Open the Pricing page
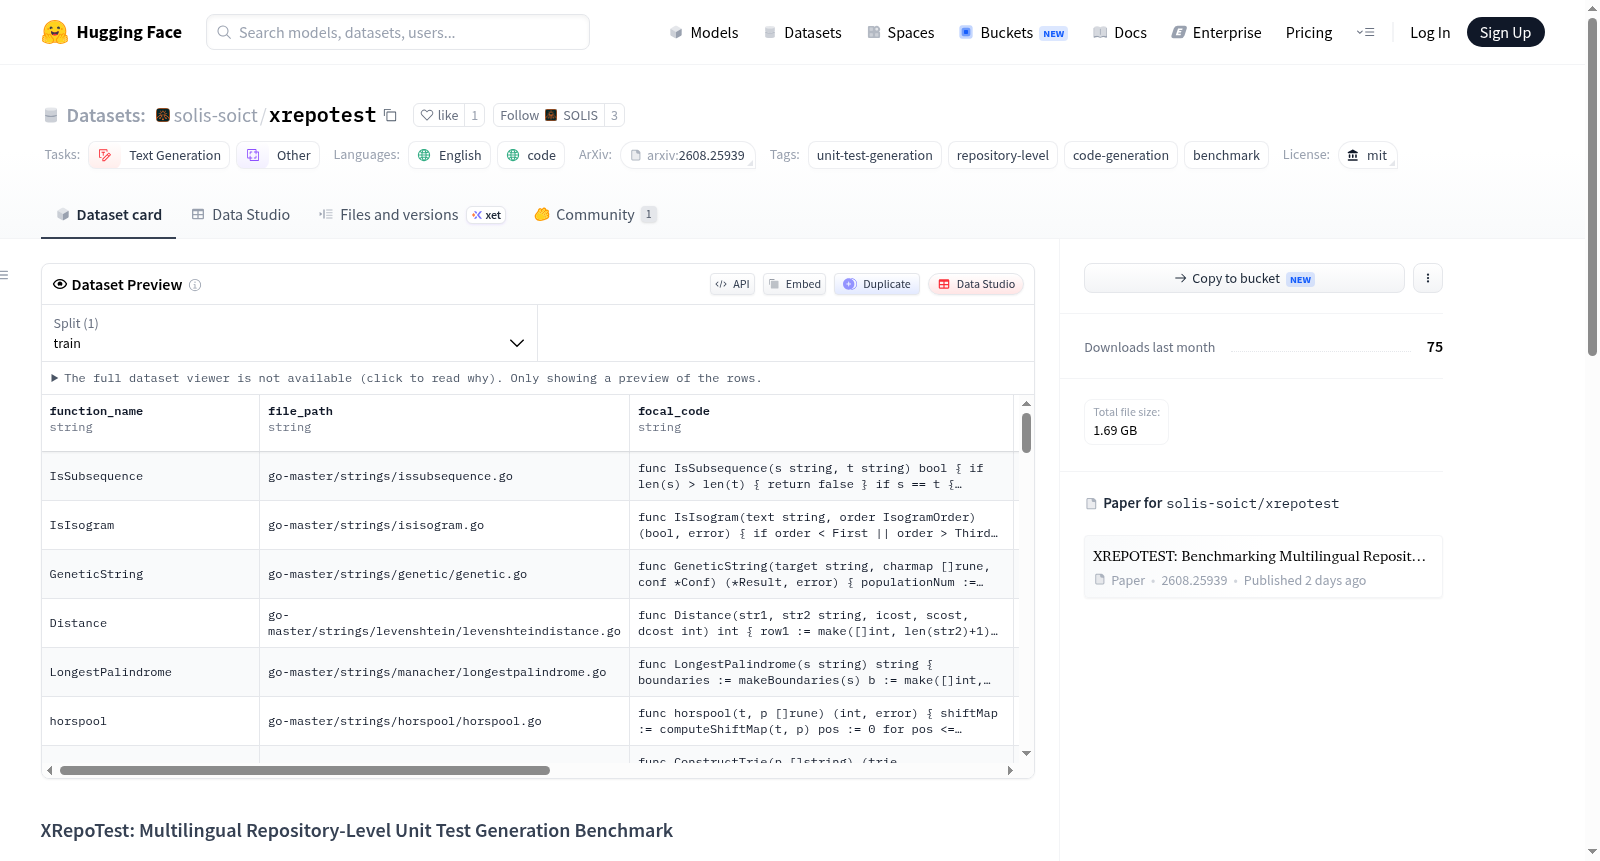 click(1309, 32)
